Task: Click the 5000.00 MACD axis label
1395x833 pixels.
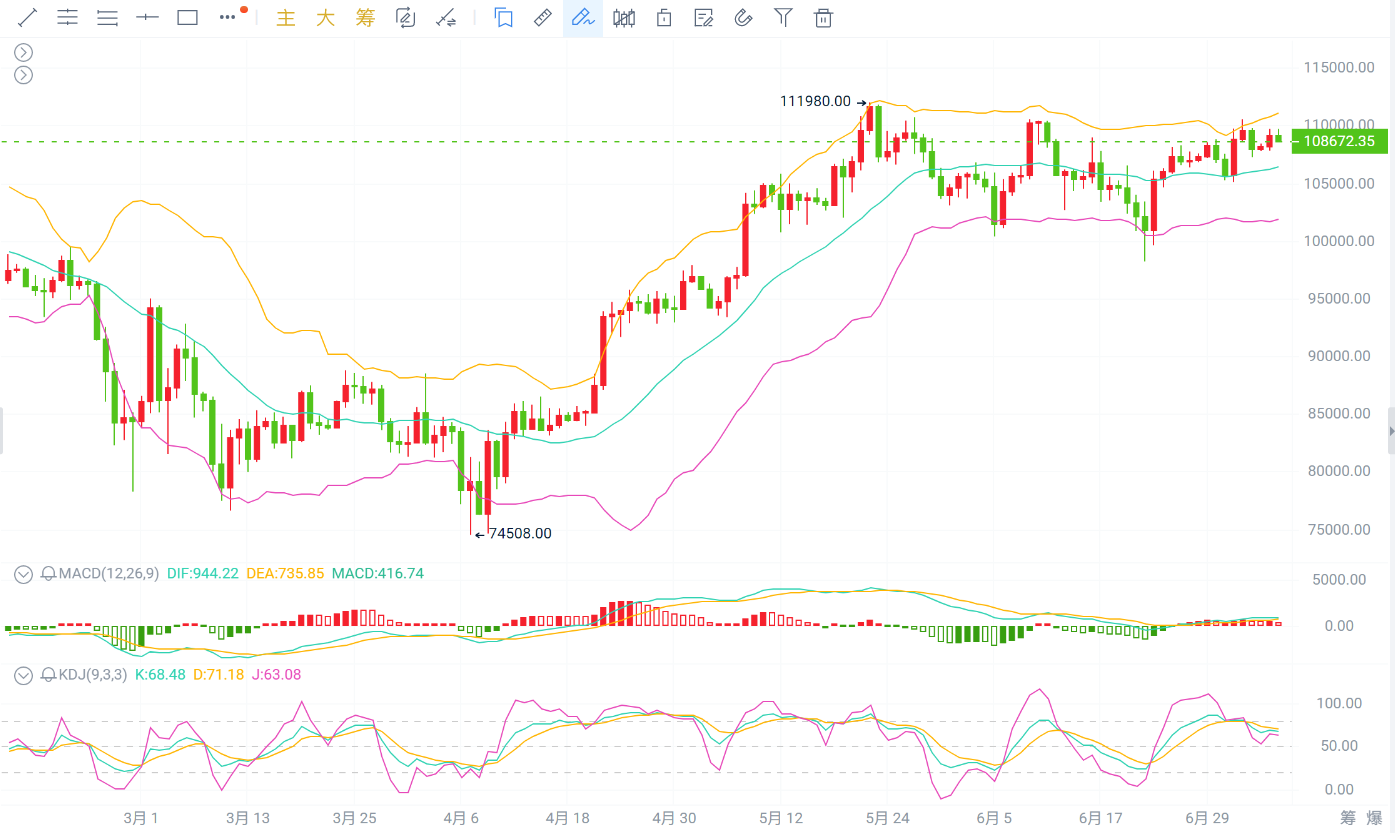Action: pyautogui.click(x=1339, y=579)
